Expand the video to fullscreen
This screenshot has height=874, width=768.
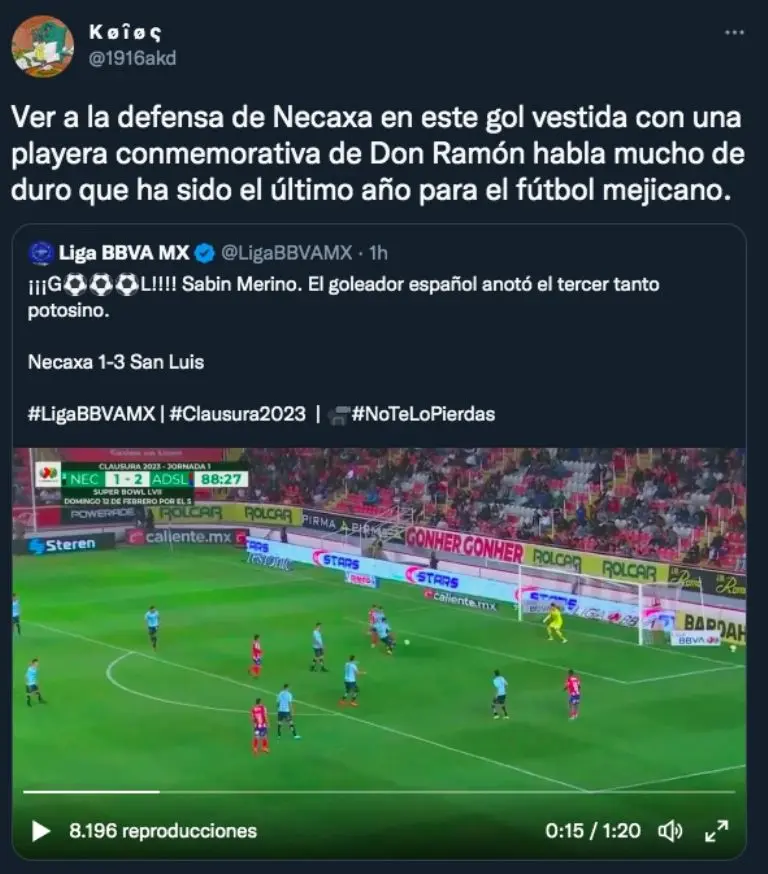(x=716, y=831)
